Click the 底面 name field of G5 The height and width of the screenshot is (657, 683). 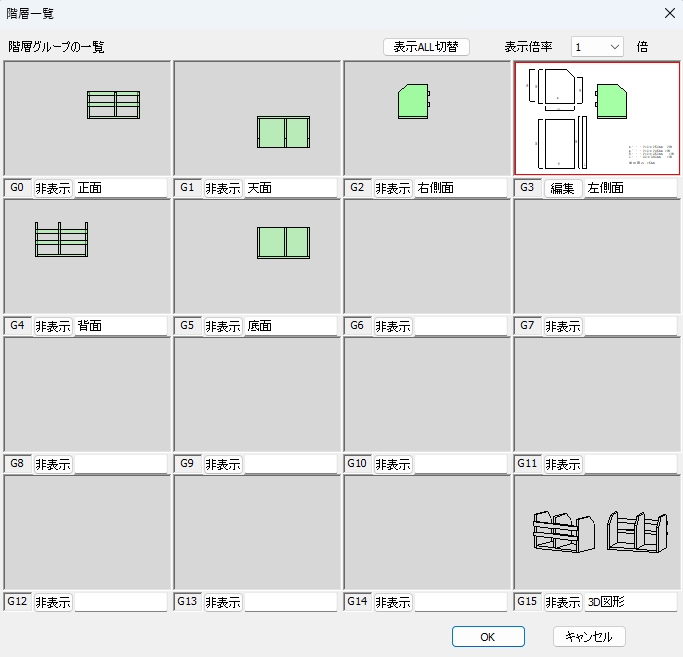click(291, 326)
